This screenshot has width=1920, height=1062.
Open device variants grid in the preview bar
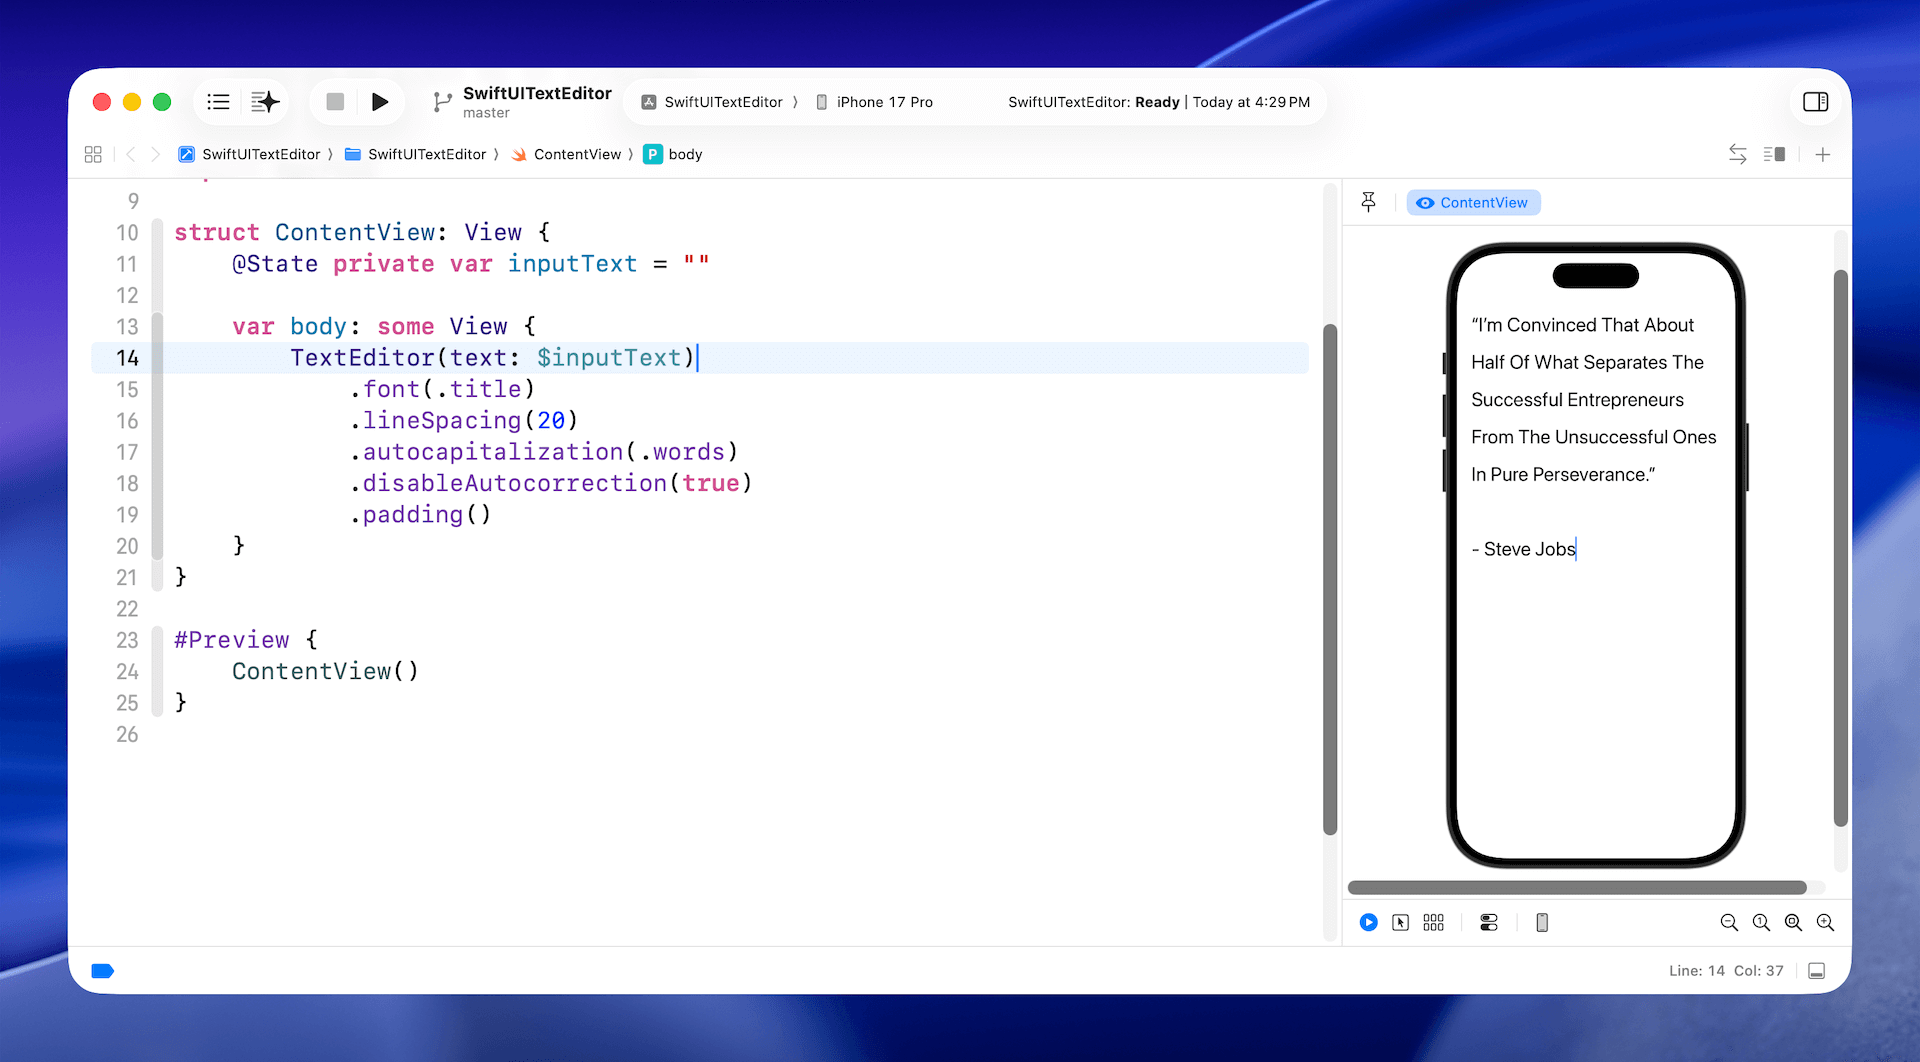(x=1434, y=922)
